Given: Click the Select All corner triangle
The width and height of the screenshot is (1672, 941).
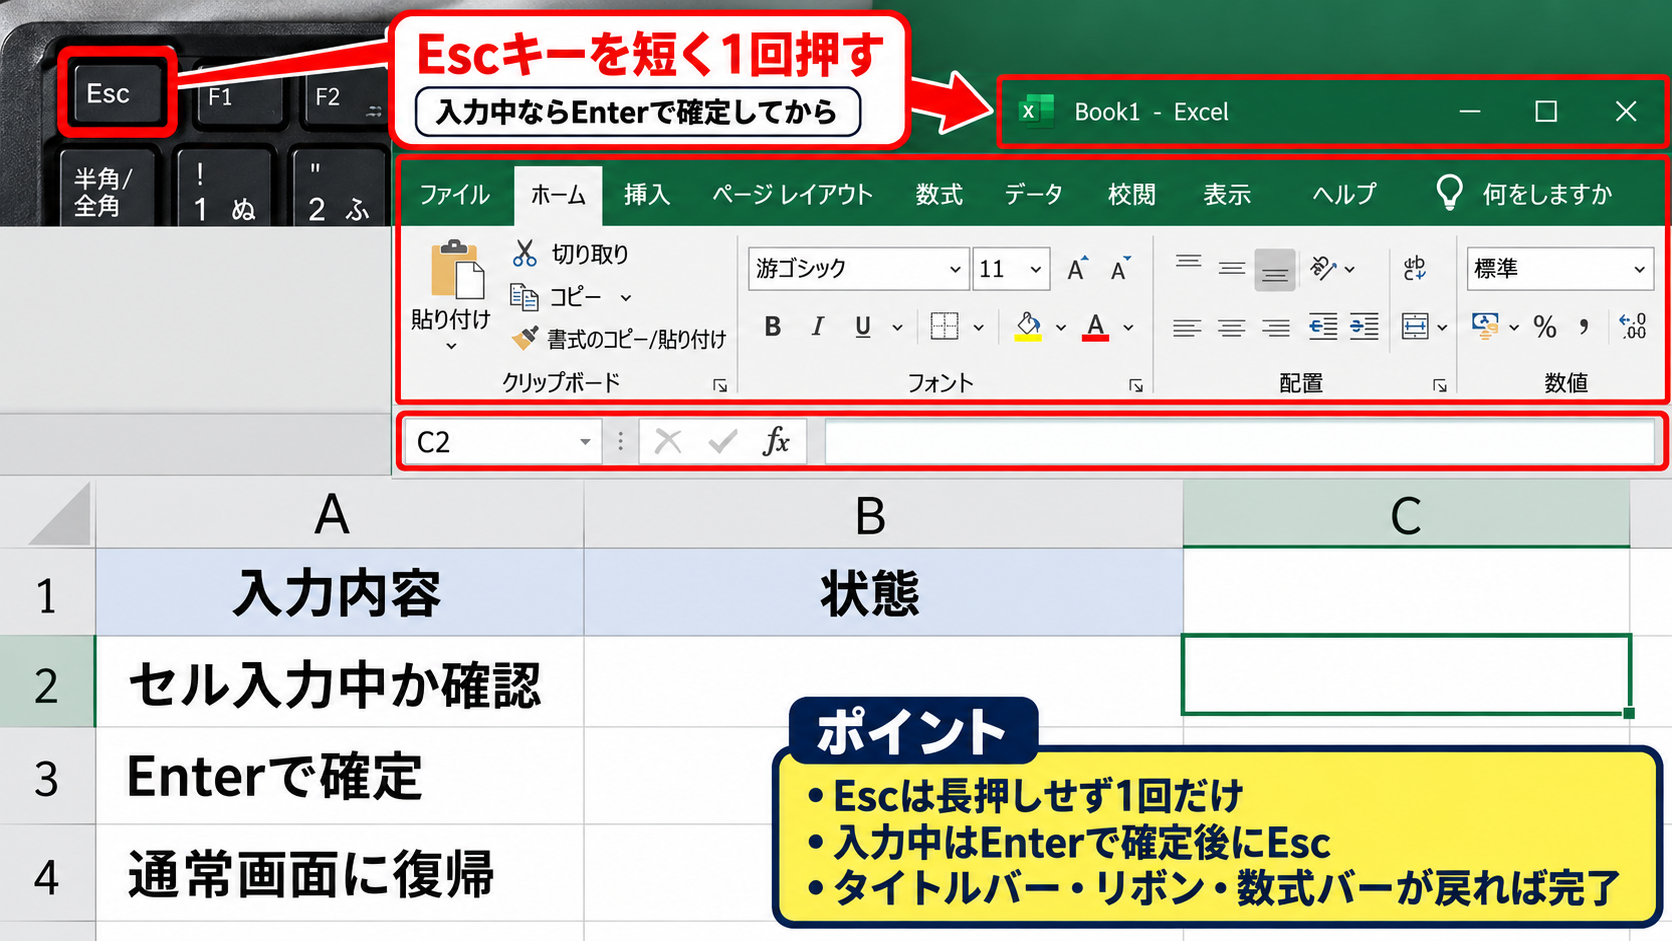Looking at the screenshot, I should (58, 516).
